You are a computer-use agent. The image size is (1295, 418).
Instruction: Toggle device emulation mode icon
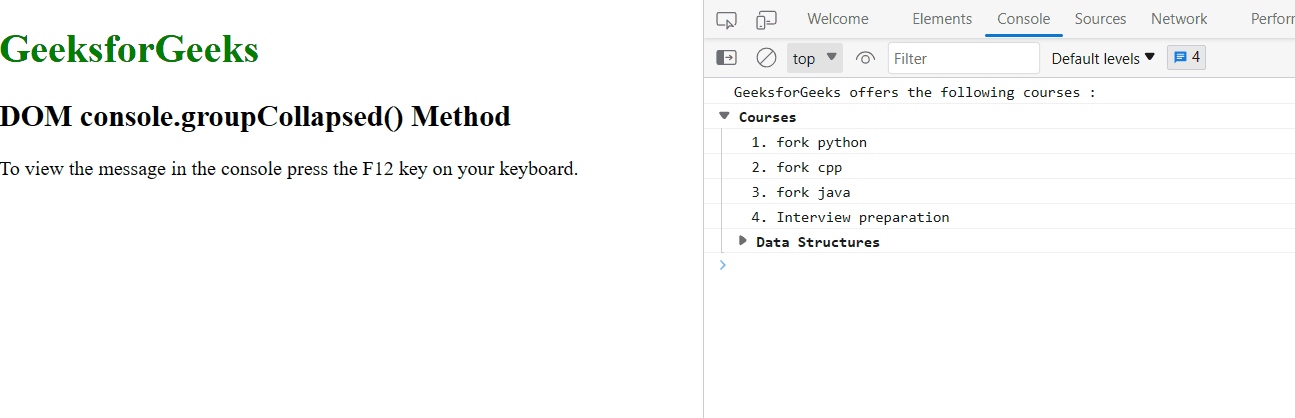(766, 20)
